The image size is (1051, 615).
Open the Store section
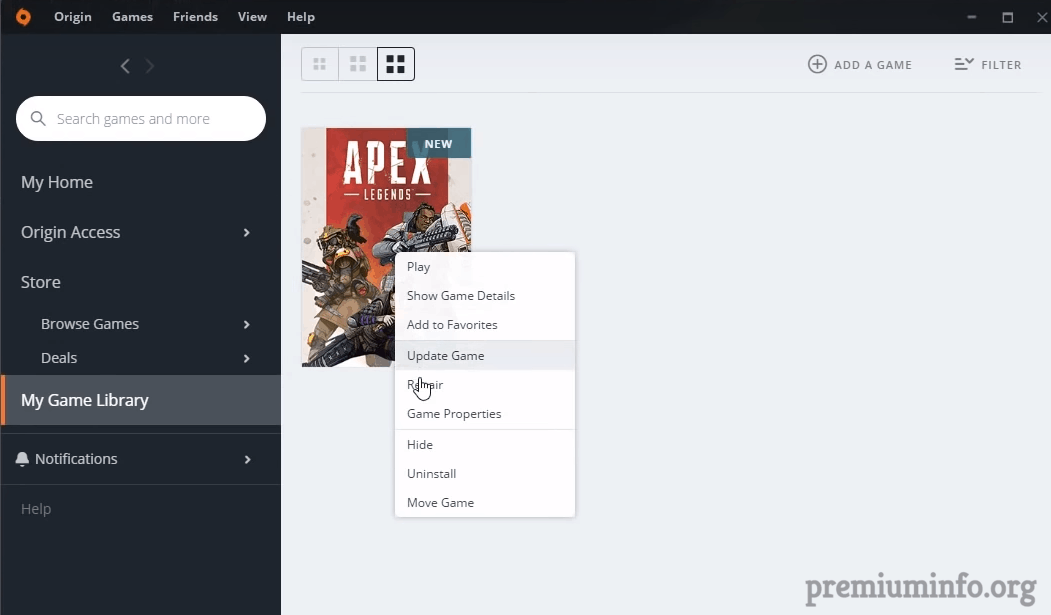(41, 282)
